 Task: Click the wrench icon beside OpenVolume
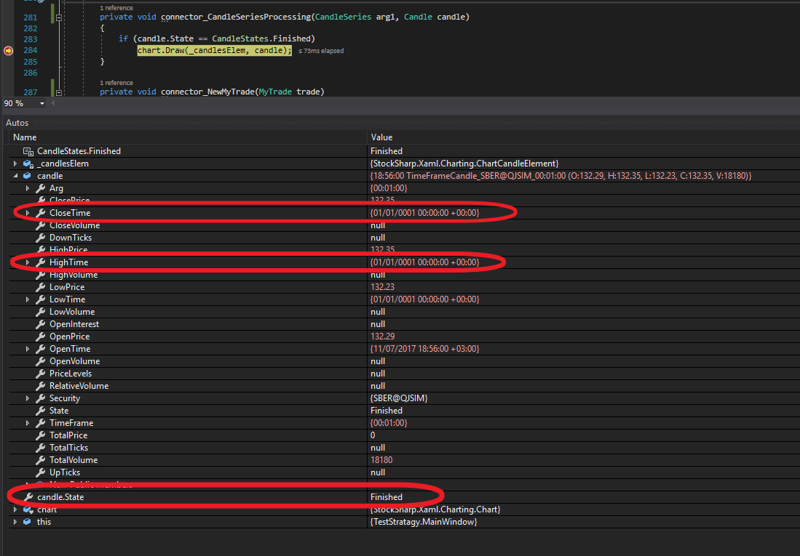[41, 361]
